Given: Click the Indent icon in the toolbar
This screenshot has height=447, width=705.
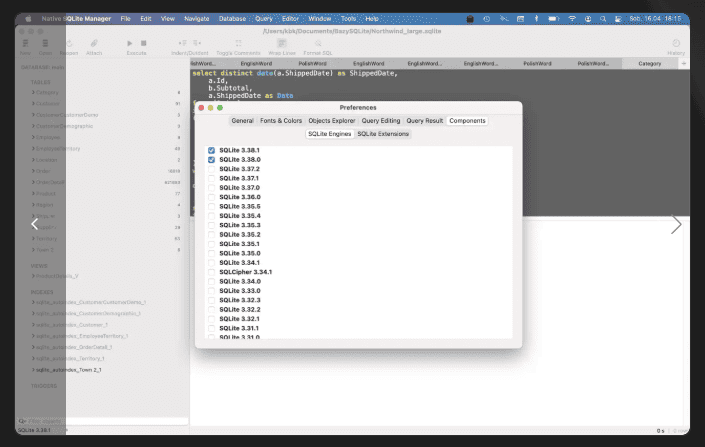Looking at the screenshot, I should (182, 43).
